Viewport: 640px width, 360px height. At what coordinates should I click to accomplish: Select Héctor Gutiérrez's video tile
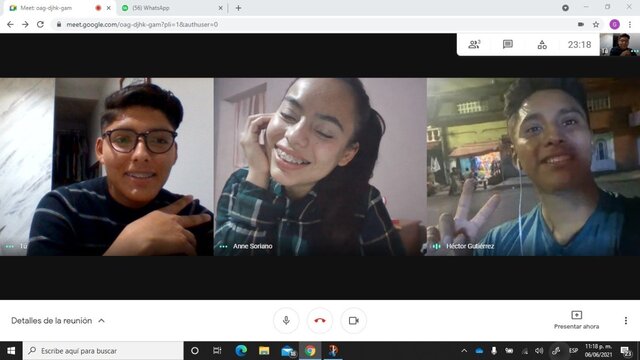533,167
